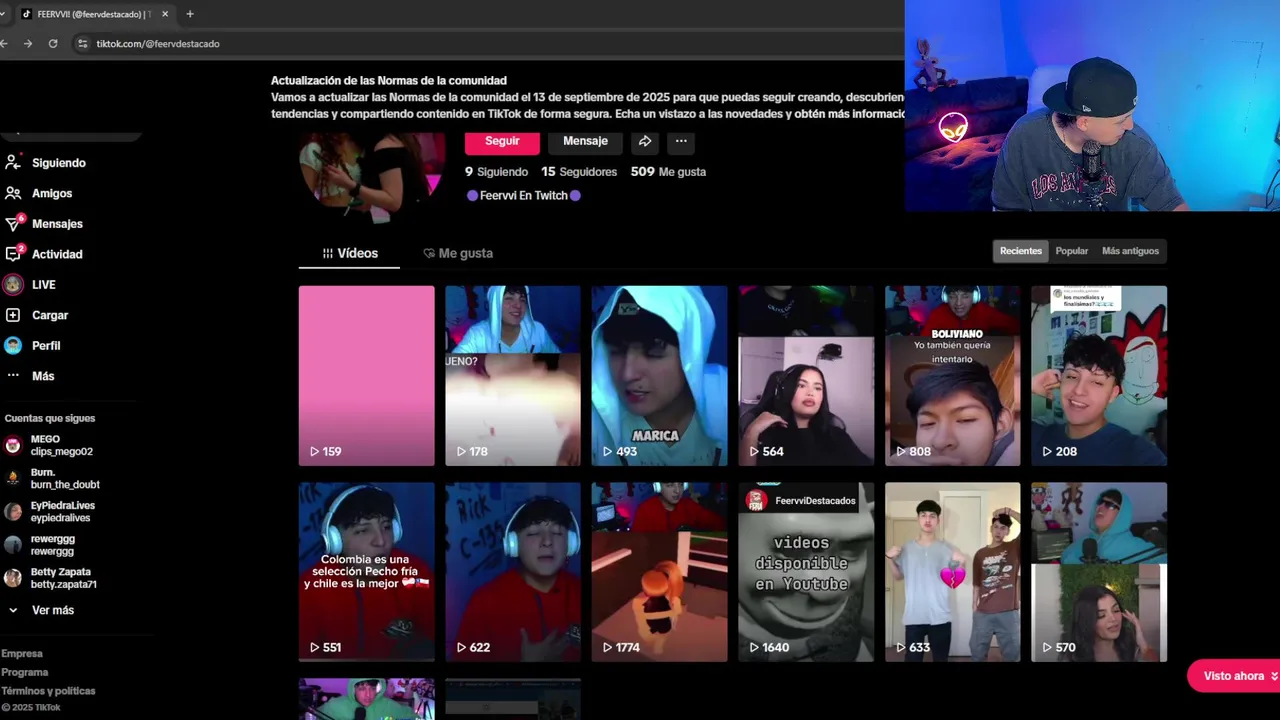
Task: Open Amigos in the sidebar
Action: tap(40, 193)
